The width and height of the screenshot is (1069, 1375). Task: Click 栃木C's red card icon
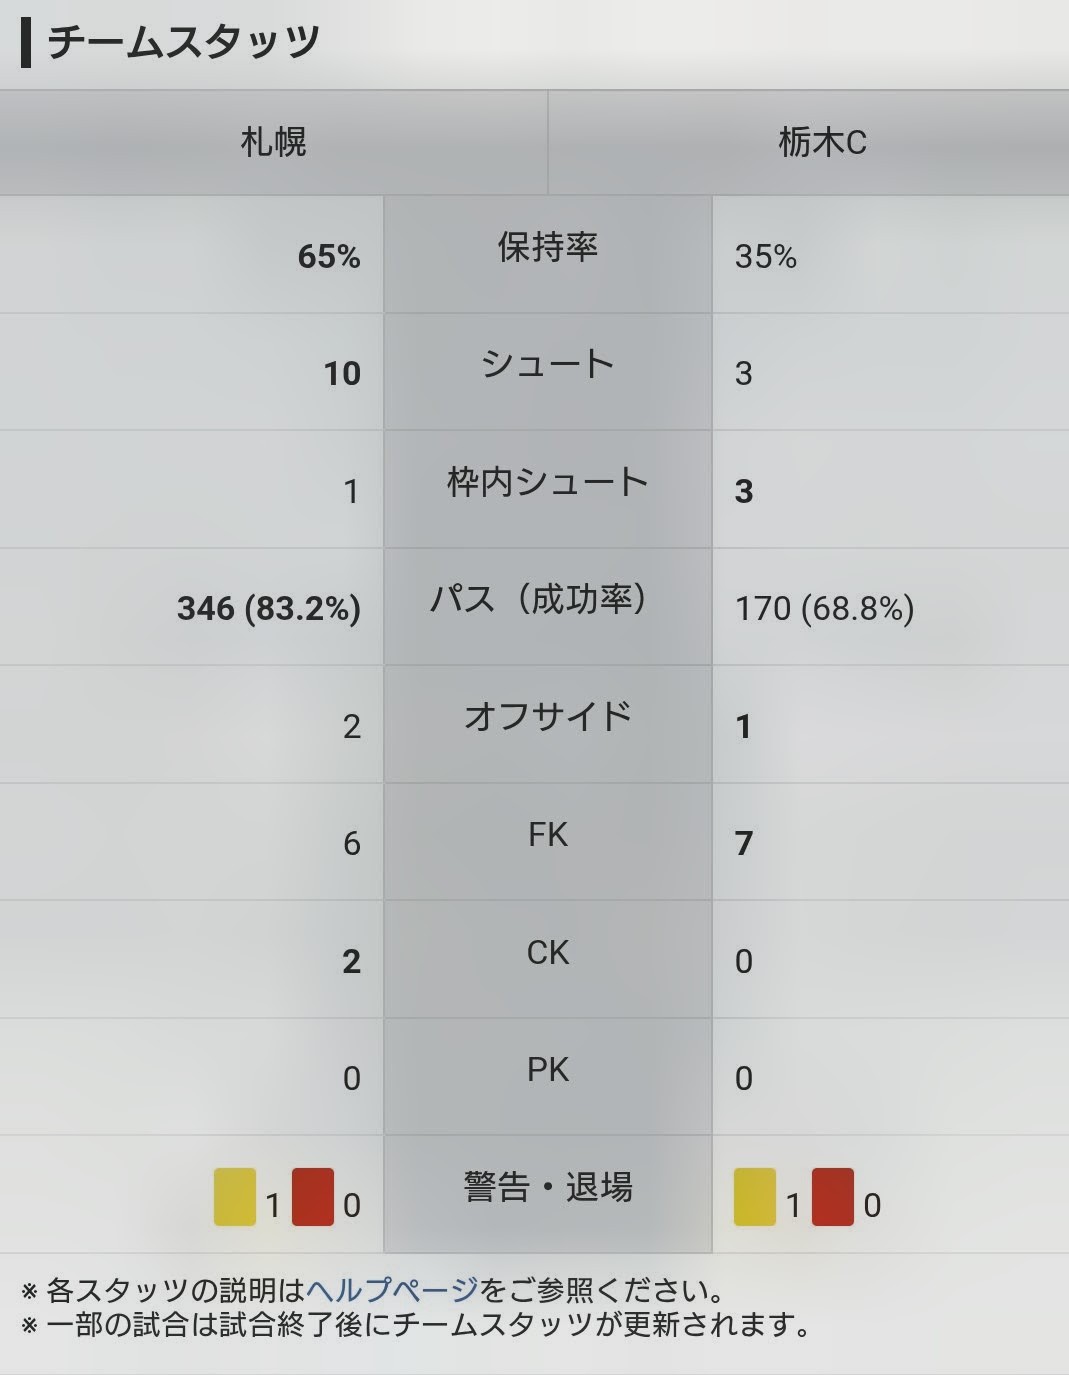(833, 1197)
